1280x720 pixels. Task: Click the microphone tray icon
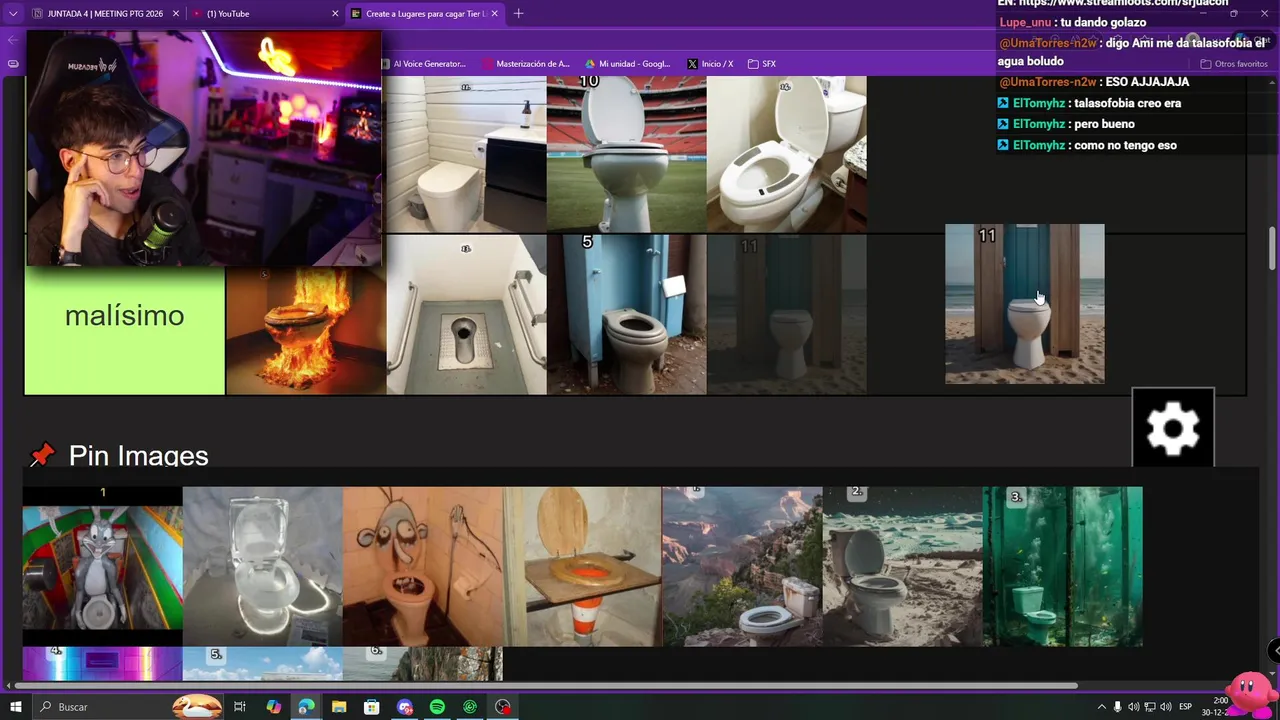(1118, 707)
